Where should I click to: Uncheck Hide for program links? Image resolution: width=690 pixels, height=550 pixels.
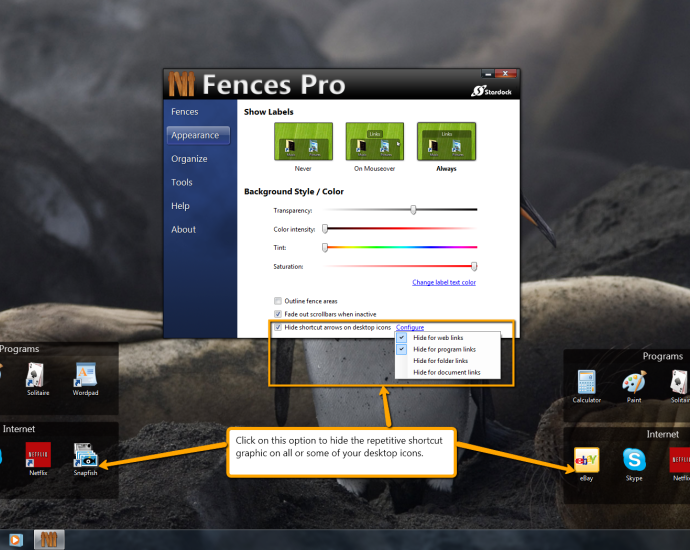coord(448,349)
